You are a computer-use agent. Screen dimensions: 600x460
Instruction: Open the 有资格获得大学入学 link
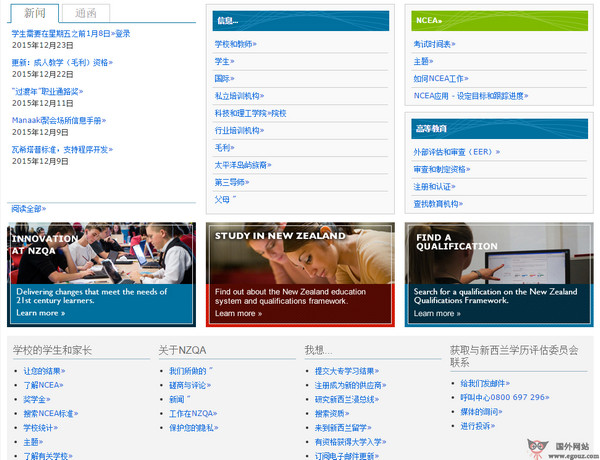click(351, 442)
